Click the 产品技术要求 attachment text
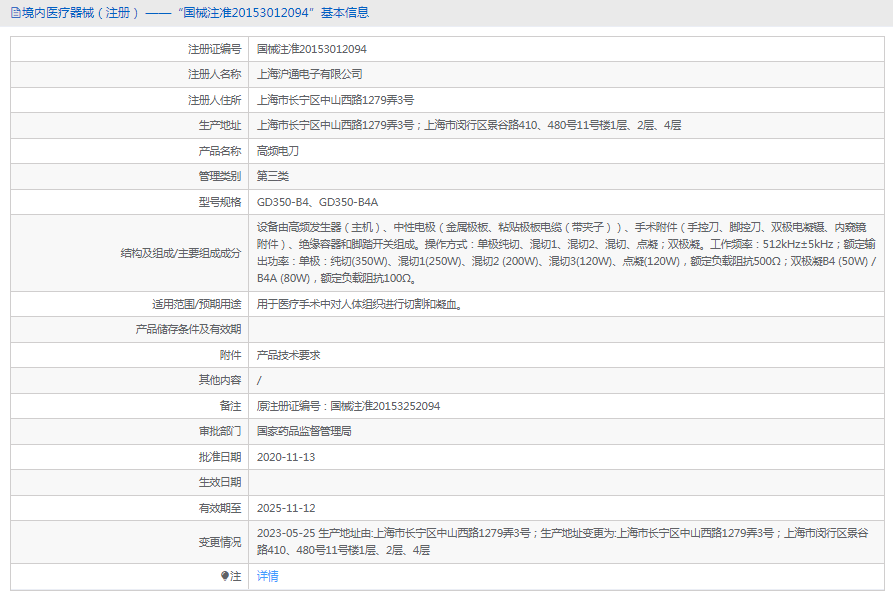 (x=288, y=355)
